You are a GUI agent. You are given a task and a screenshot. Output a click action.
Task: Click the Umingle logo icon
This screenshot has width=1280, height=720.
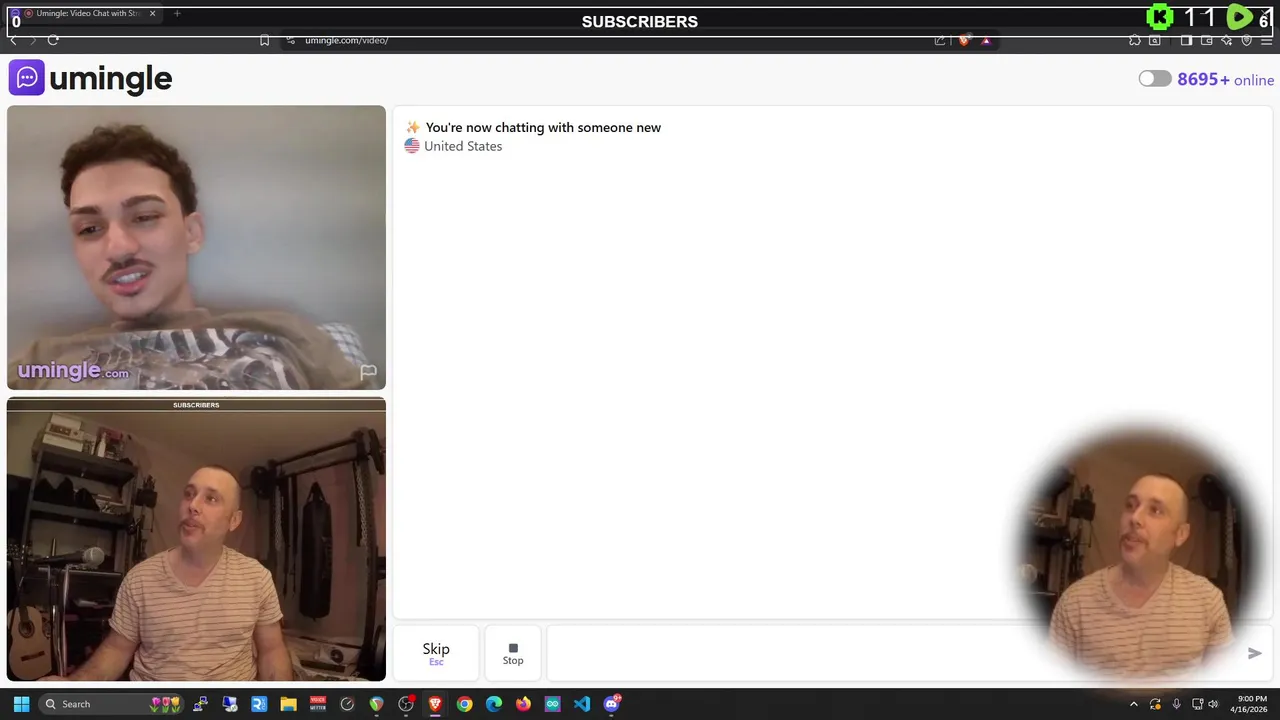point(26,78)
